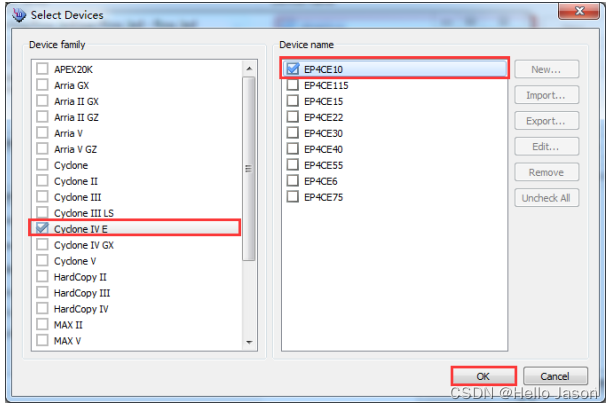Check the EP4CE6 device box

293,181
